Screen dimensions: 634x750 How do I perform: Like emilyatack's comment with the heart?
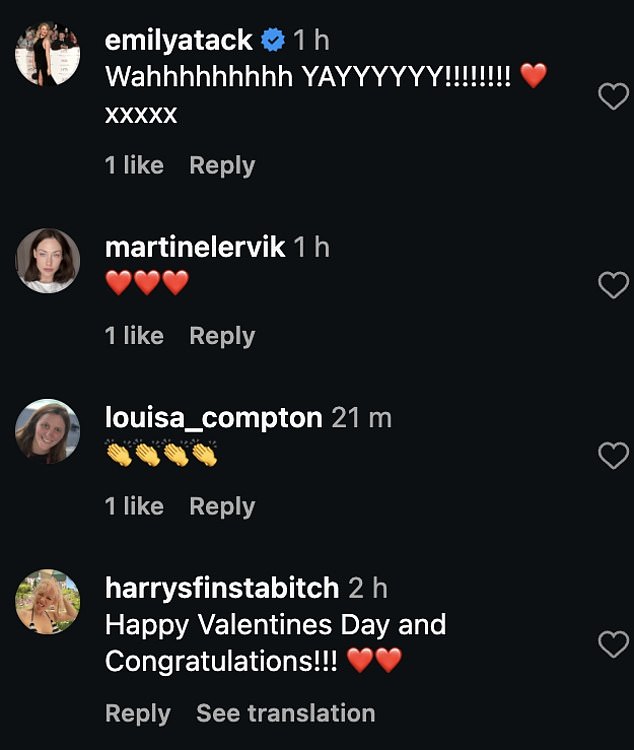pyautogui.click(x=612, y=97)
